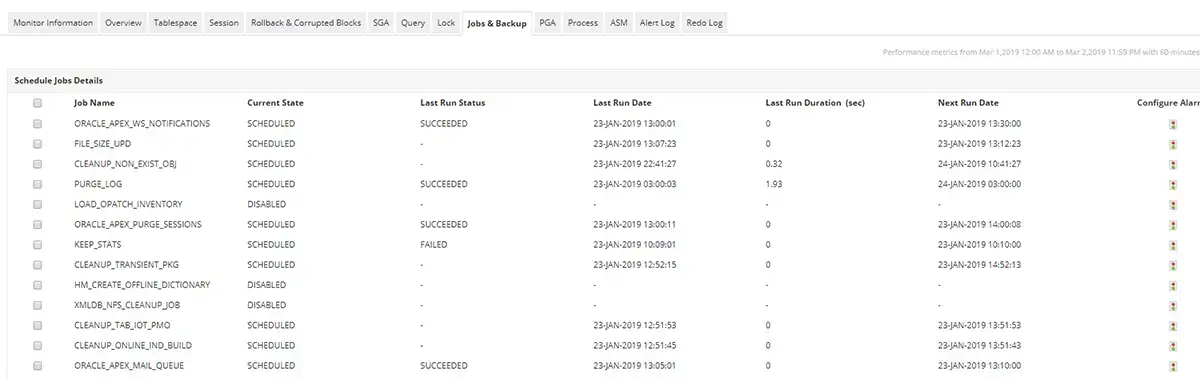Click the FAILED status of KEEP_STATS
The height and width of the screenshot is (379, 1200).
point(434,245)
